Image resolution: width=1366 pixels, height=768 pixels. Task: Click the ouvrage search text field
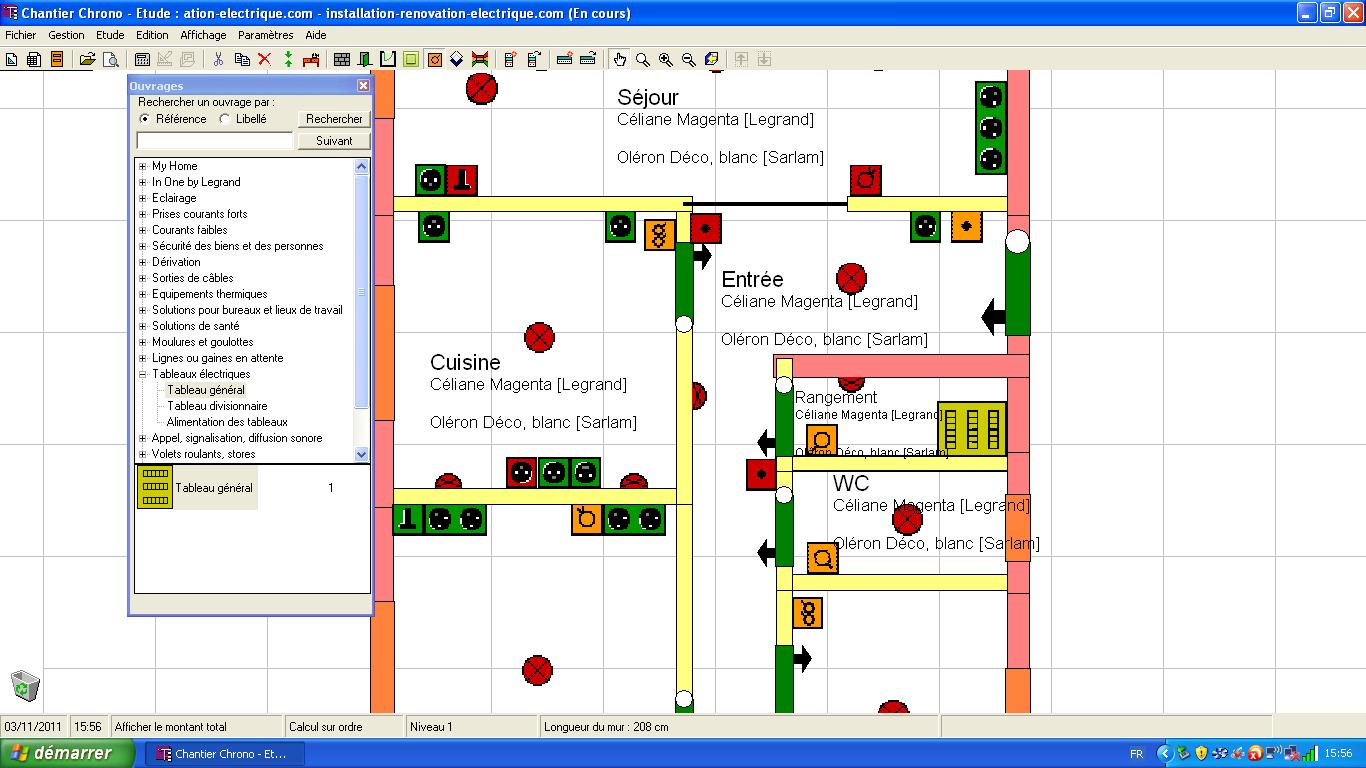pyautogui.click(x=215, y=141)
